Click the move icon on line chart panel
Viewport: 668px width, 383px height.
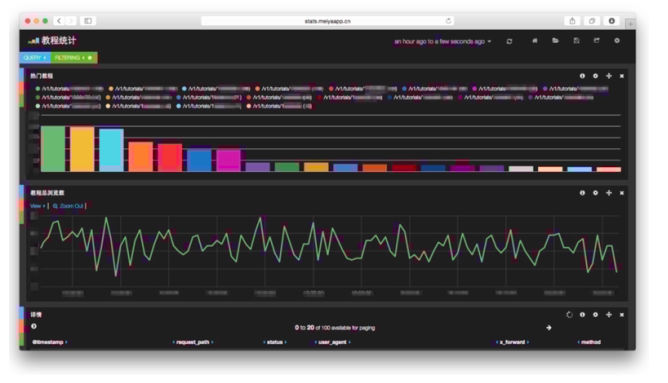609,193
